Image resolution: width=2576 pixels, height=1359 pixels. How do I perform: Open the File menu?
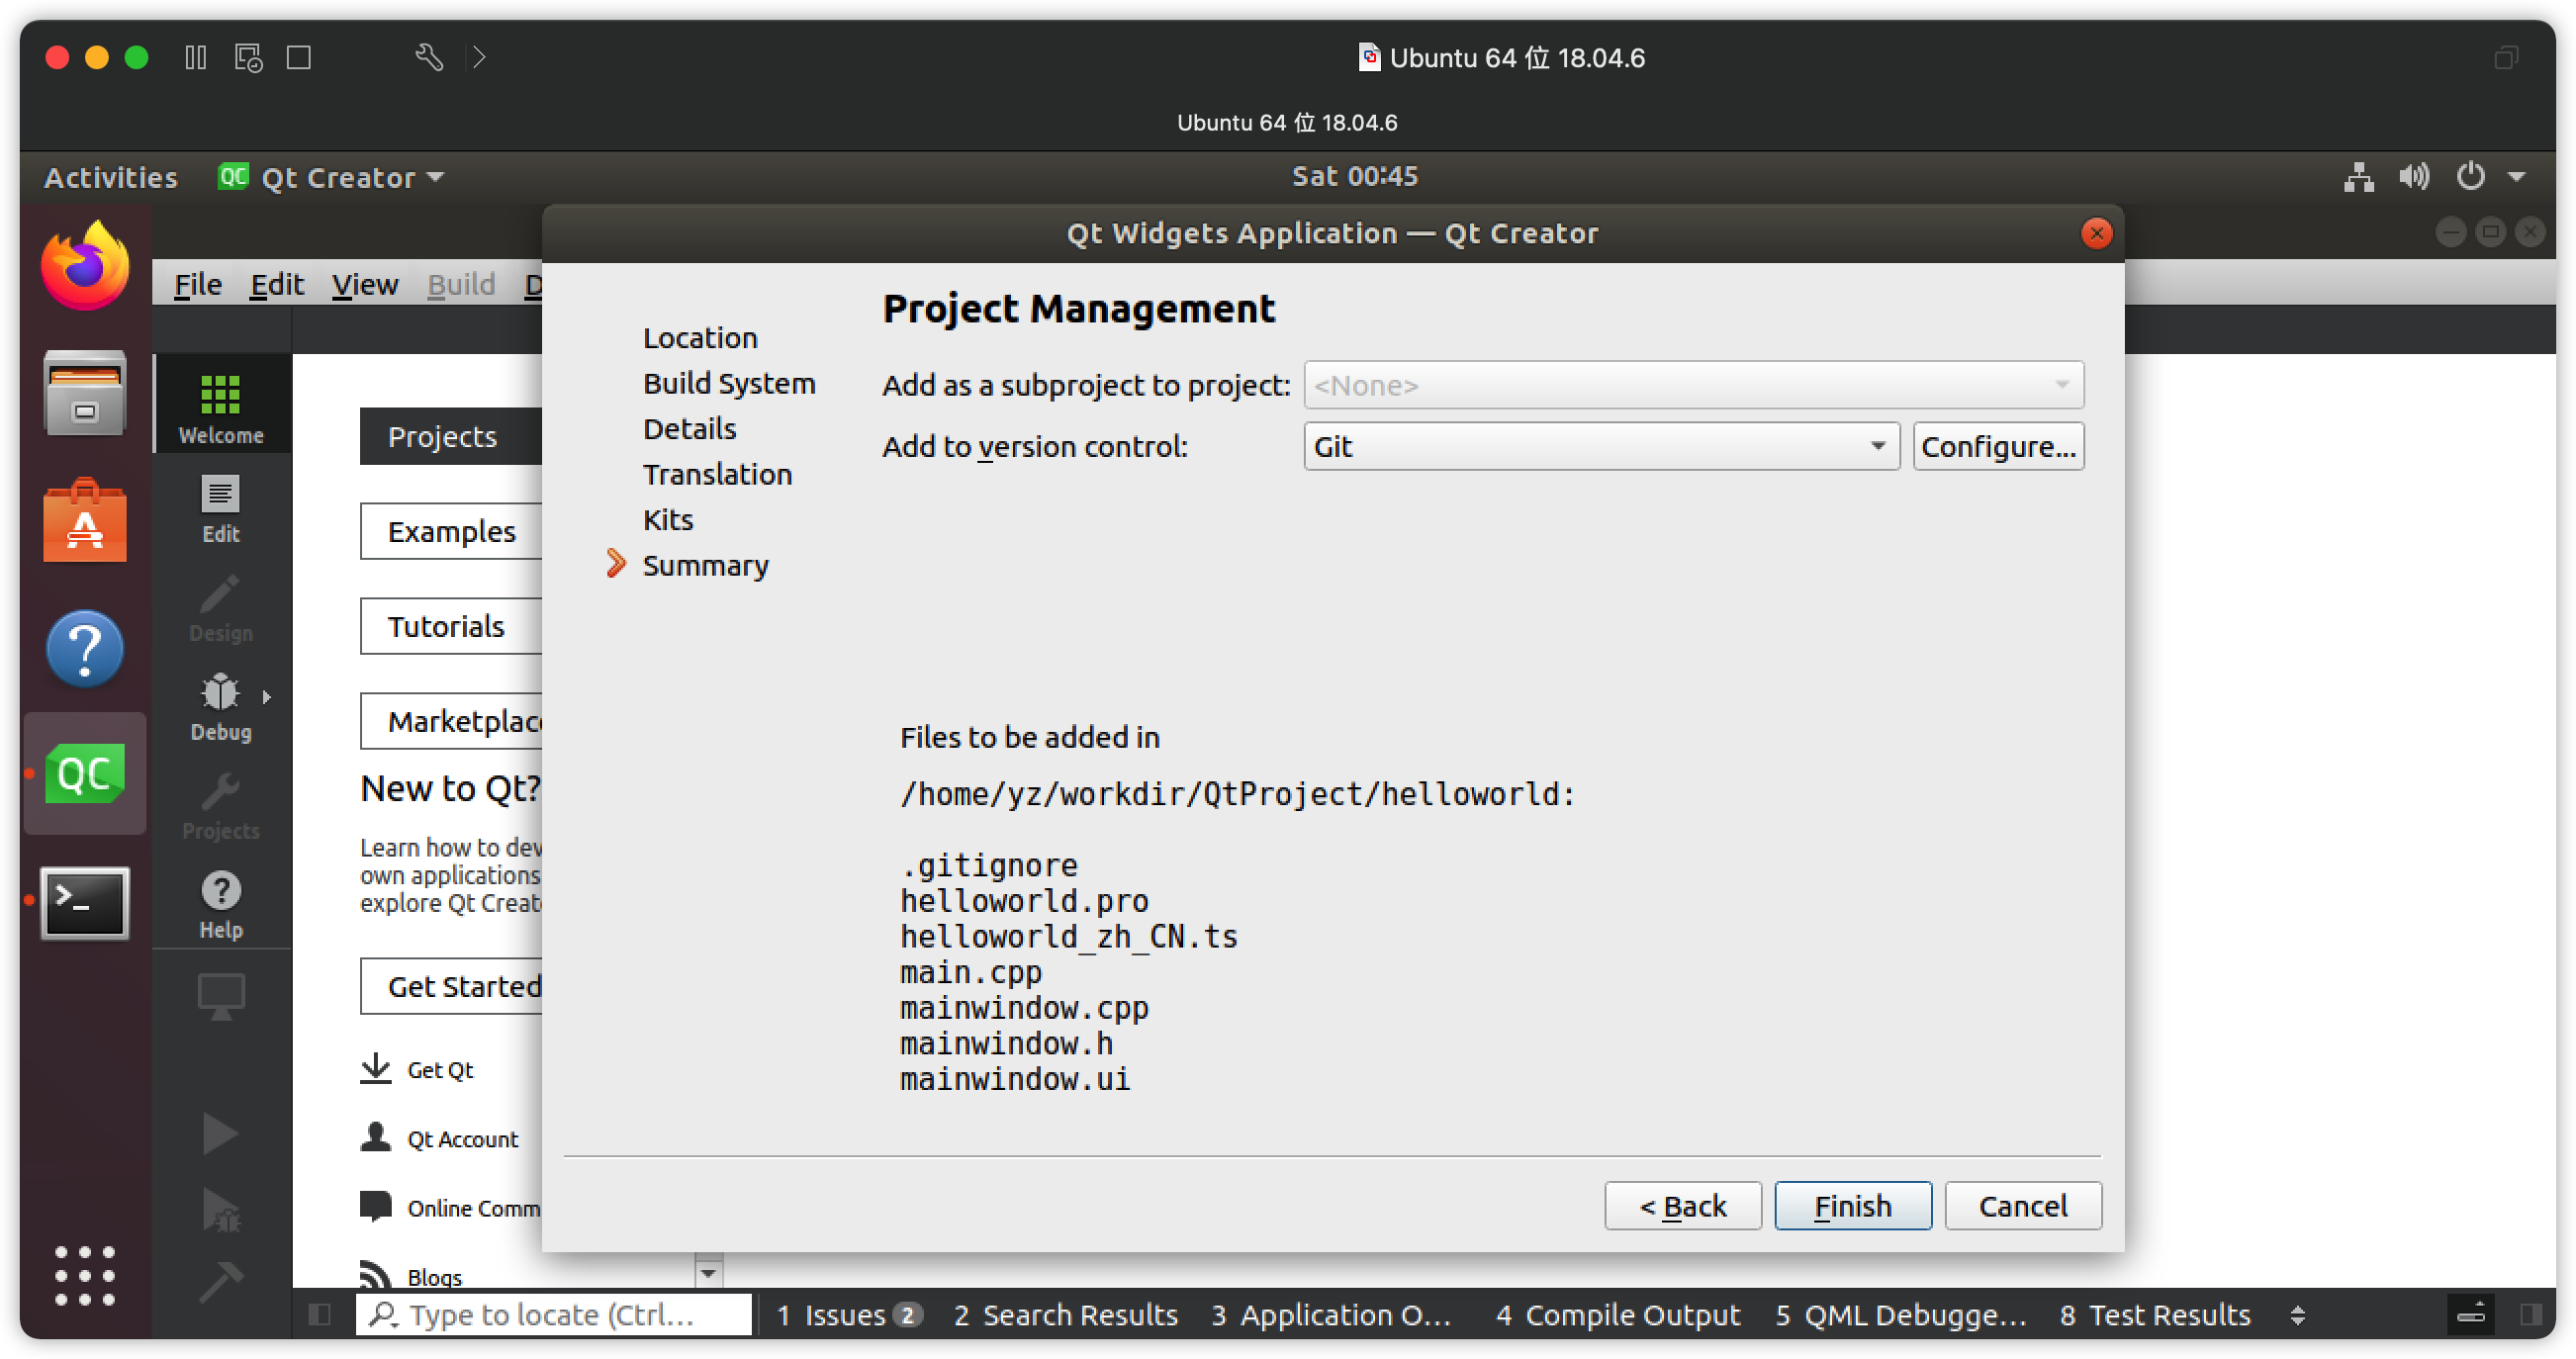tap(197, 285)
